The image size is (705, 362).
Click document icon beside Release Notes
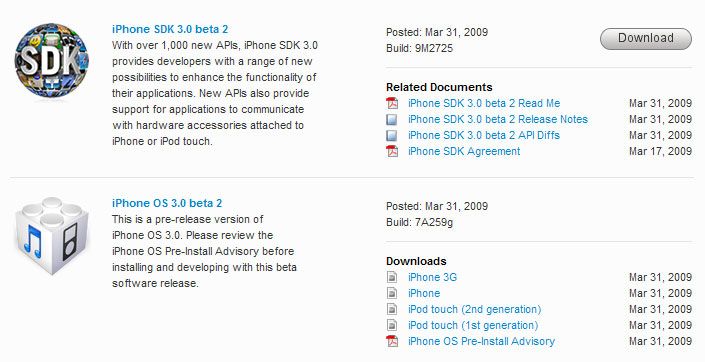coord(392,120)
